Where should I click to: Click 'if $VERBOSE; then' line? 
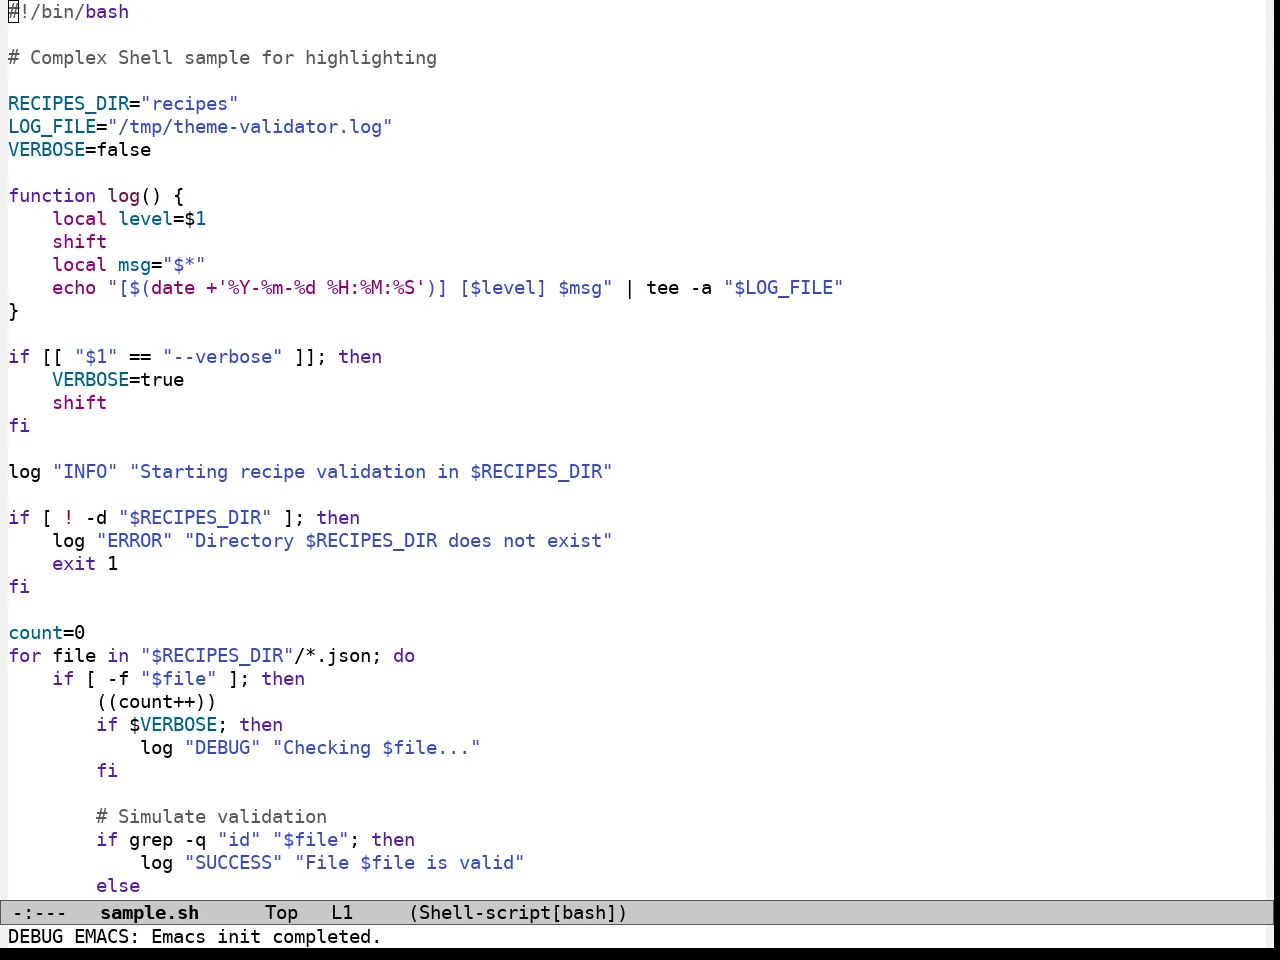[190, 725]
